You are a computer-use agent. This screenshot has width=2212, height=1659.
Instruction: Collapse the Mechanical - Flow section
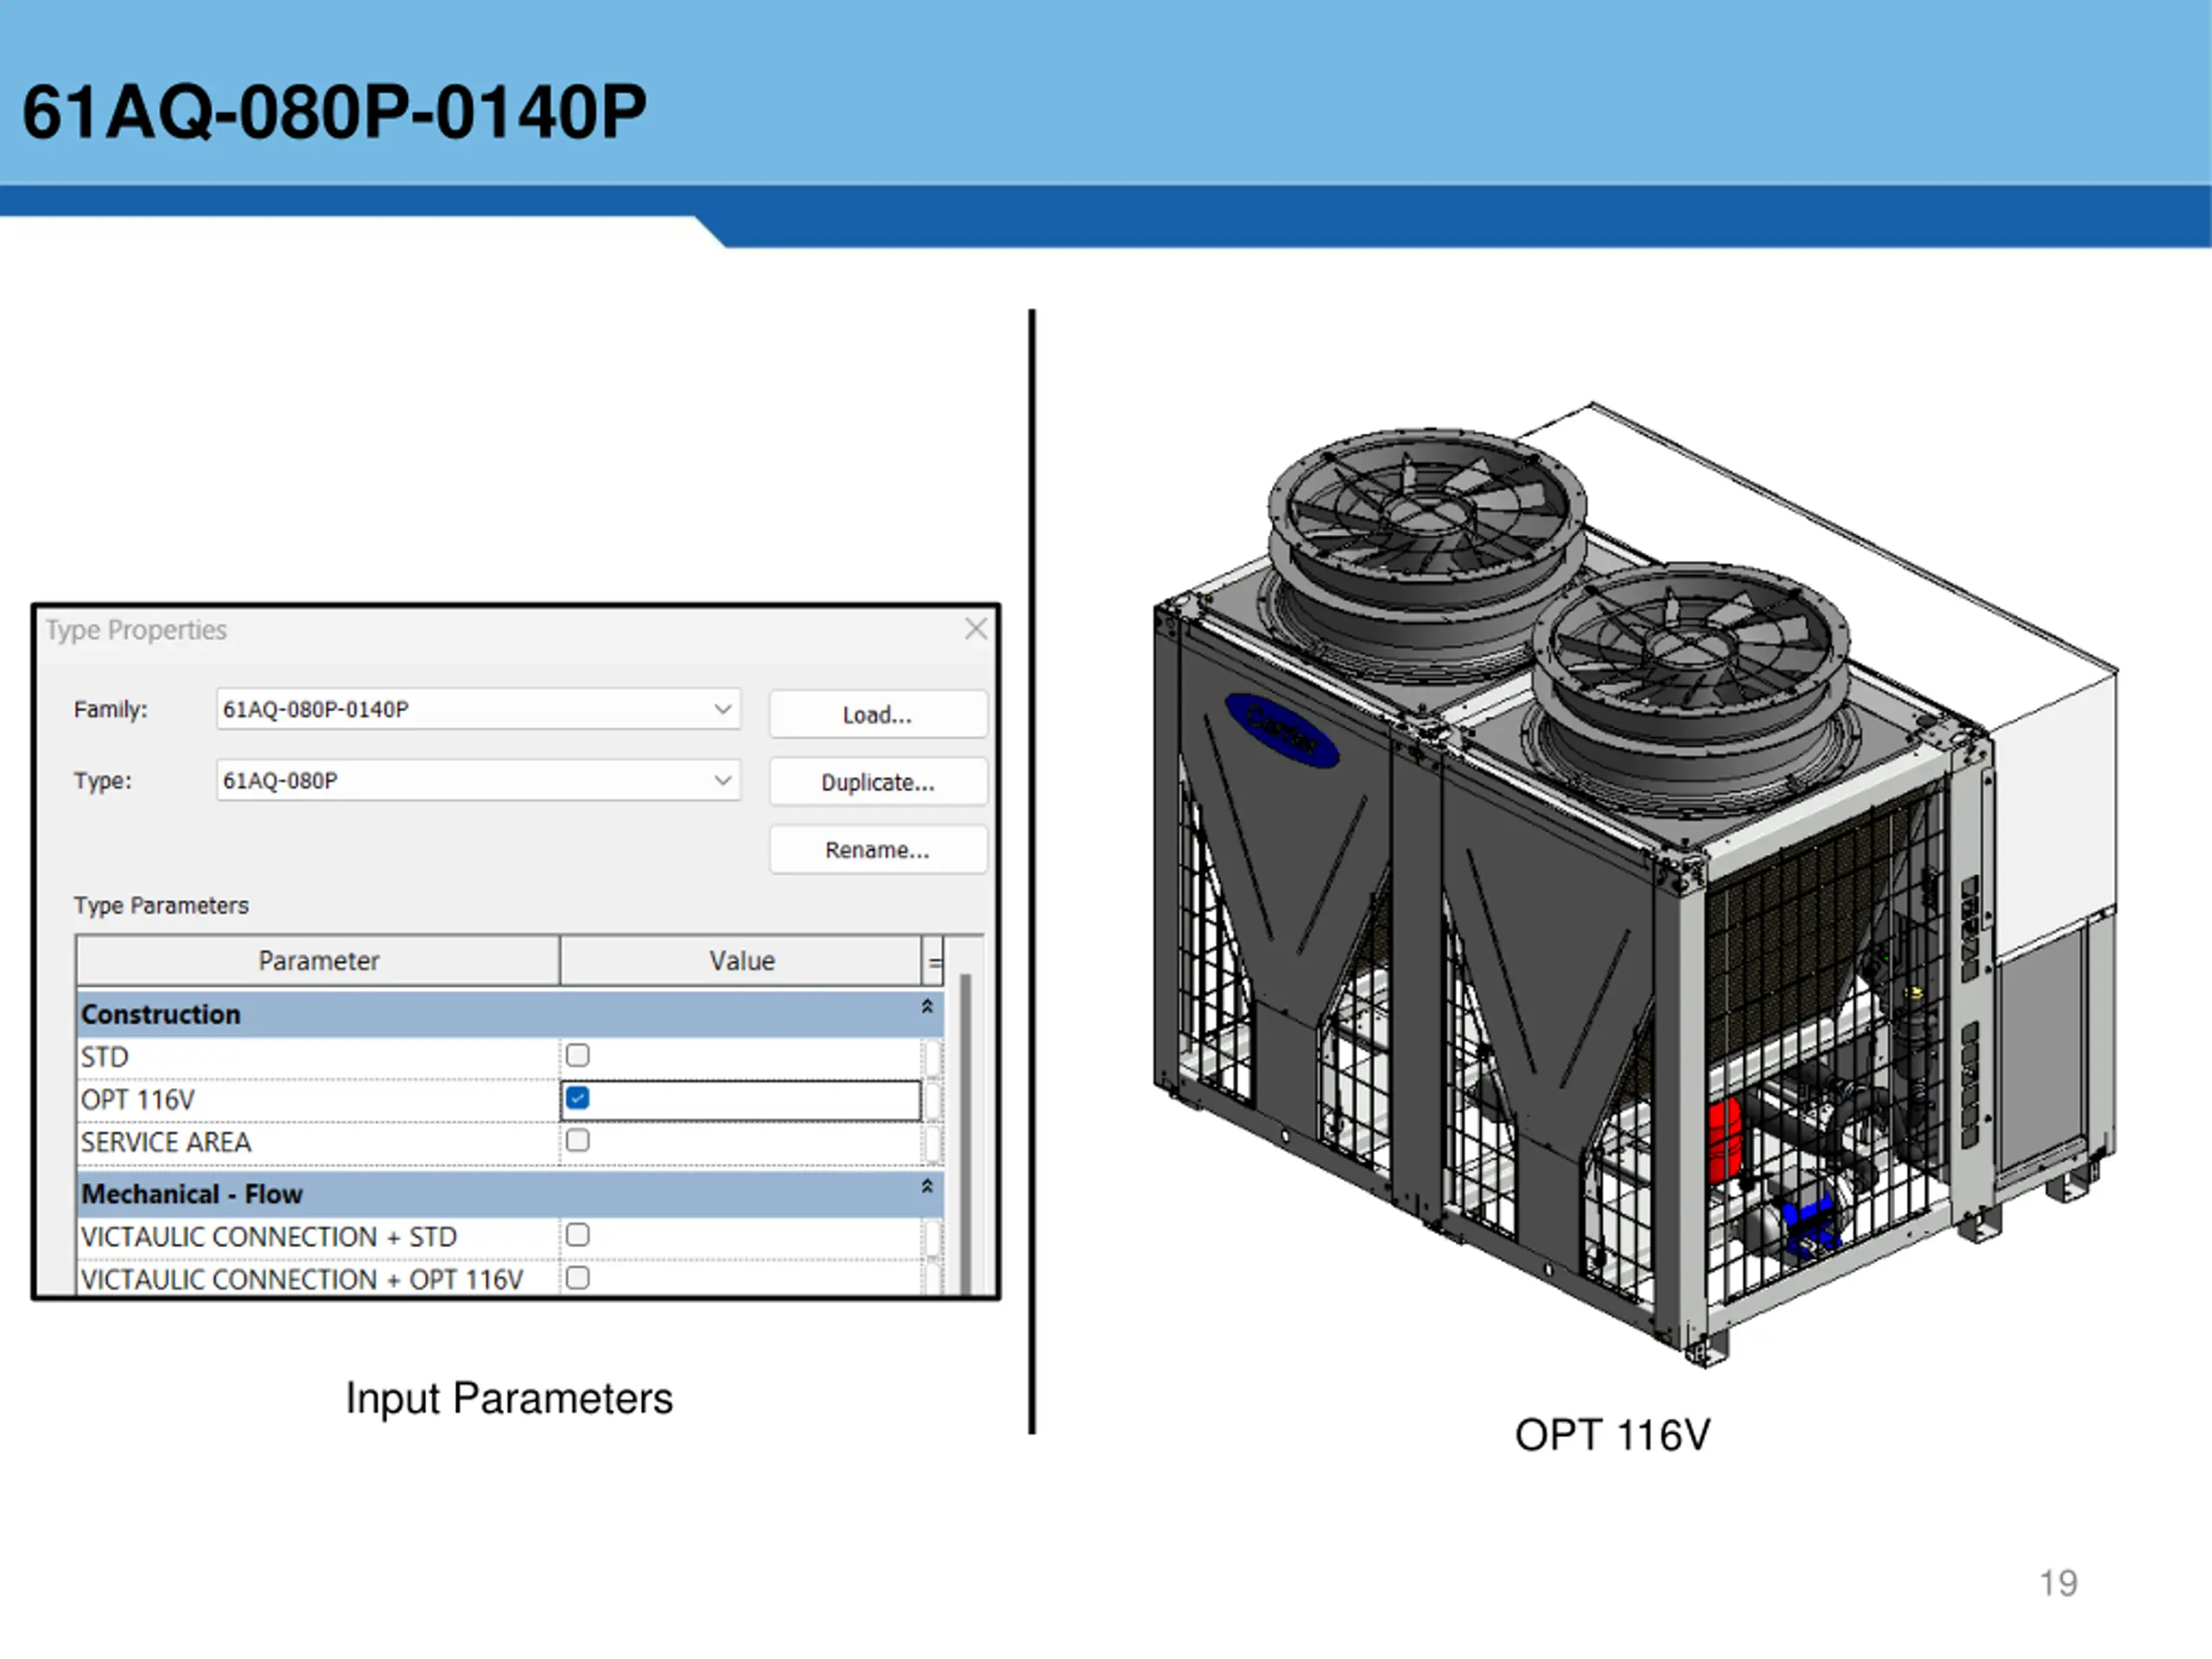[927, 1187]
